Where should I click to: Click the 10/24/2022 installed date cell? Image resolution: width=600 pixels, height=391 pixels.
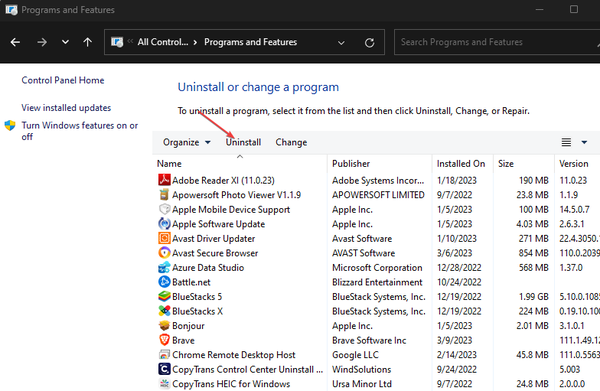pos(459,282)
